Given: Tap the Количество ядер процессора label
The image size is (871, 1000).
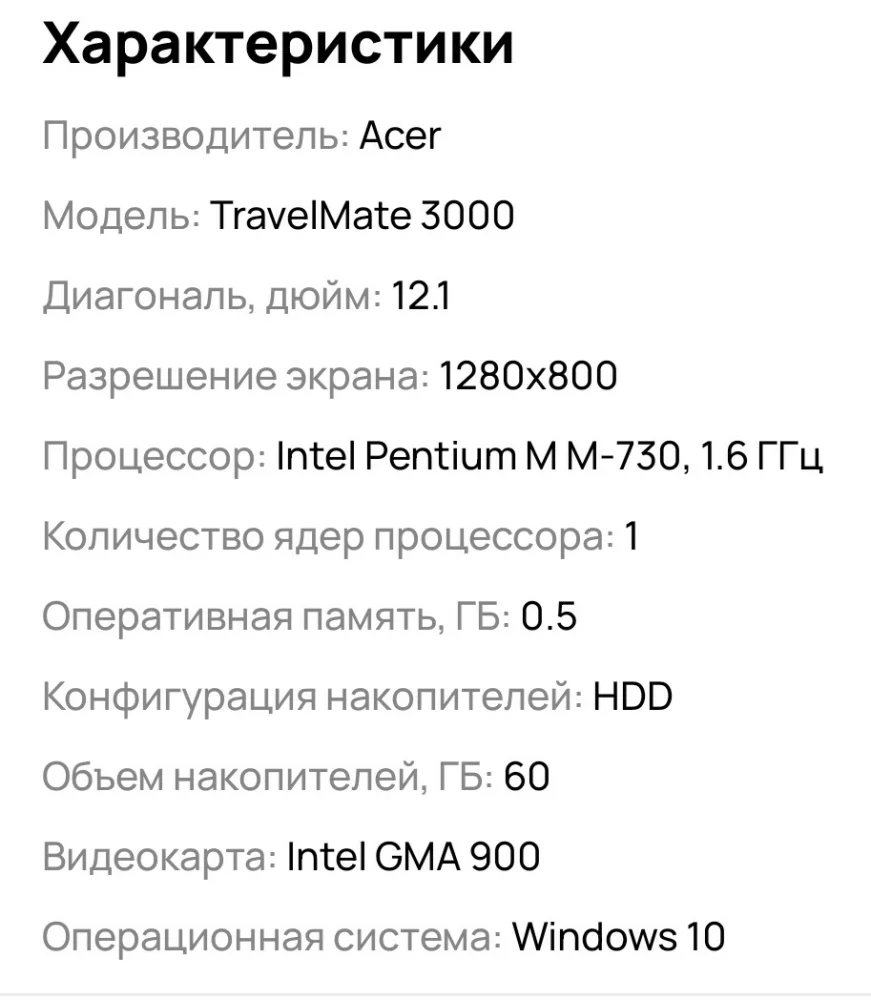Looking at the screenshot, I should [327, 537].
